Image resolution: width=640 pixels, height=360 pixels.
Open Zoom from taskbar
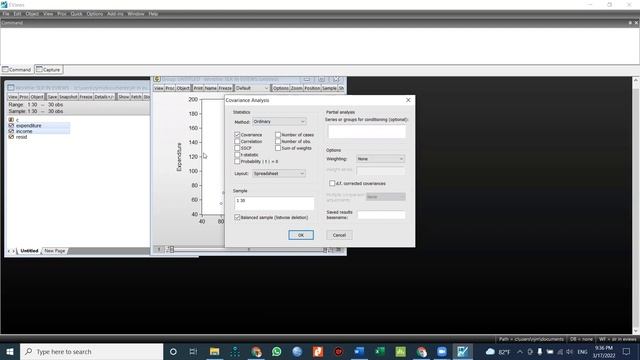tap(442, 351)
